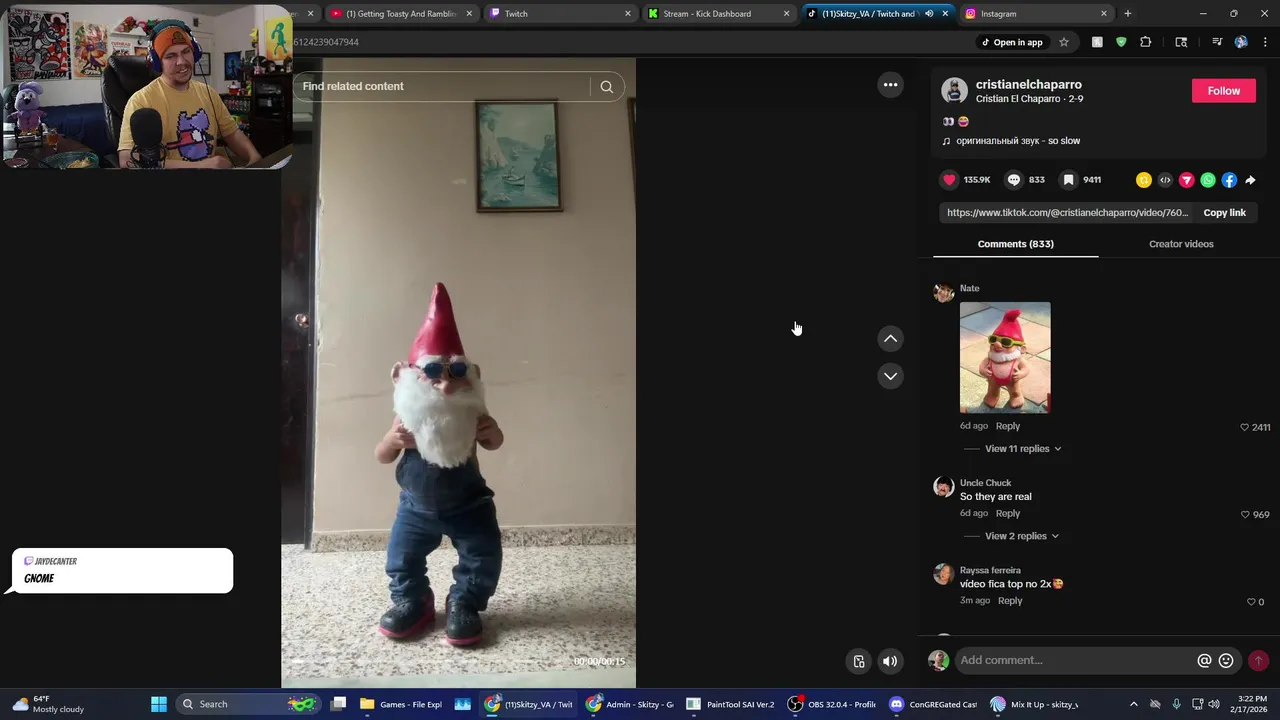
Task: Go to previous video with up arrow
Action: [890, 339]
